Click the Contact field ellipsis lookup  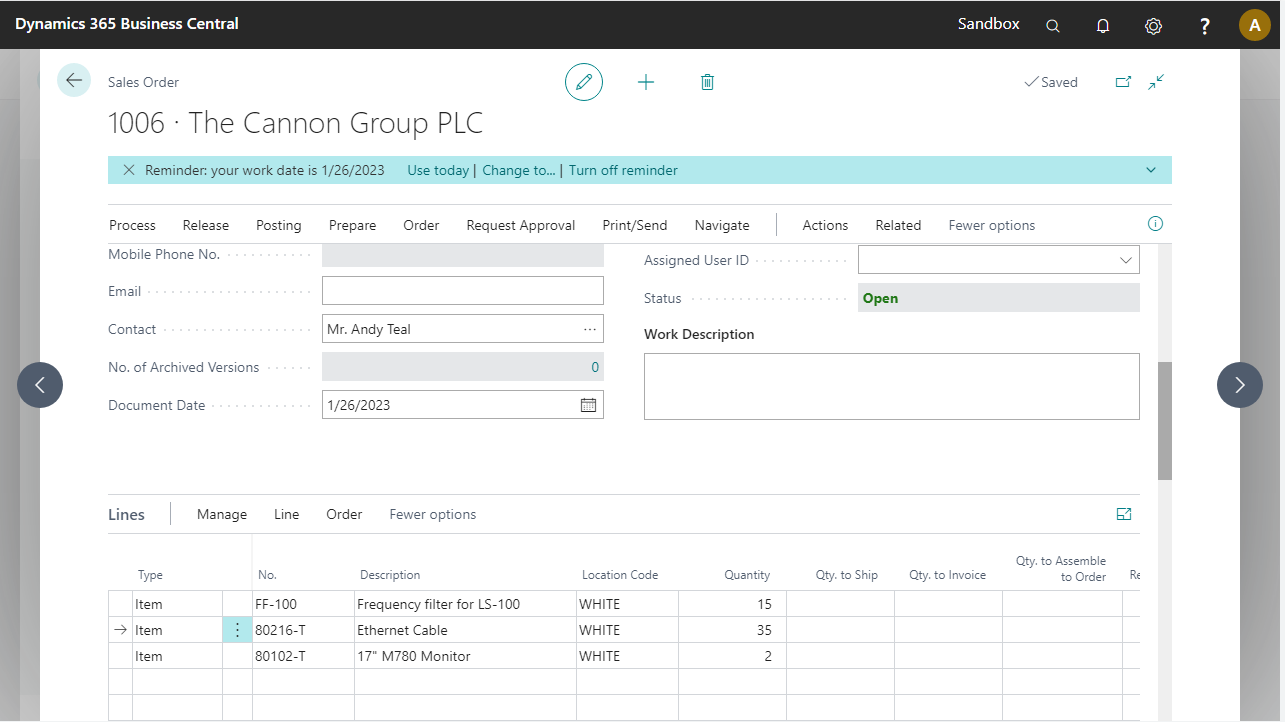tap(590, 329)
